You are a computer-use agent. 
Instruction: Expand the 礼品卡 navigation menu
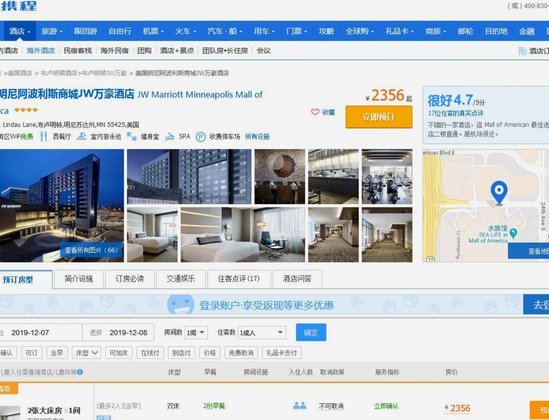[x=399, y=31]
